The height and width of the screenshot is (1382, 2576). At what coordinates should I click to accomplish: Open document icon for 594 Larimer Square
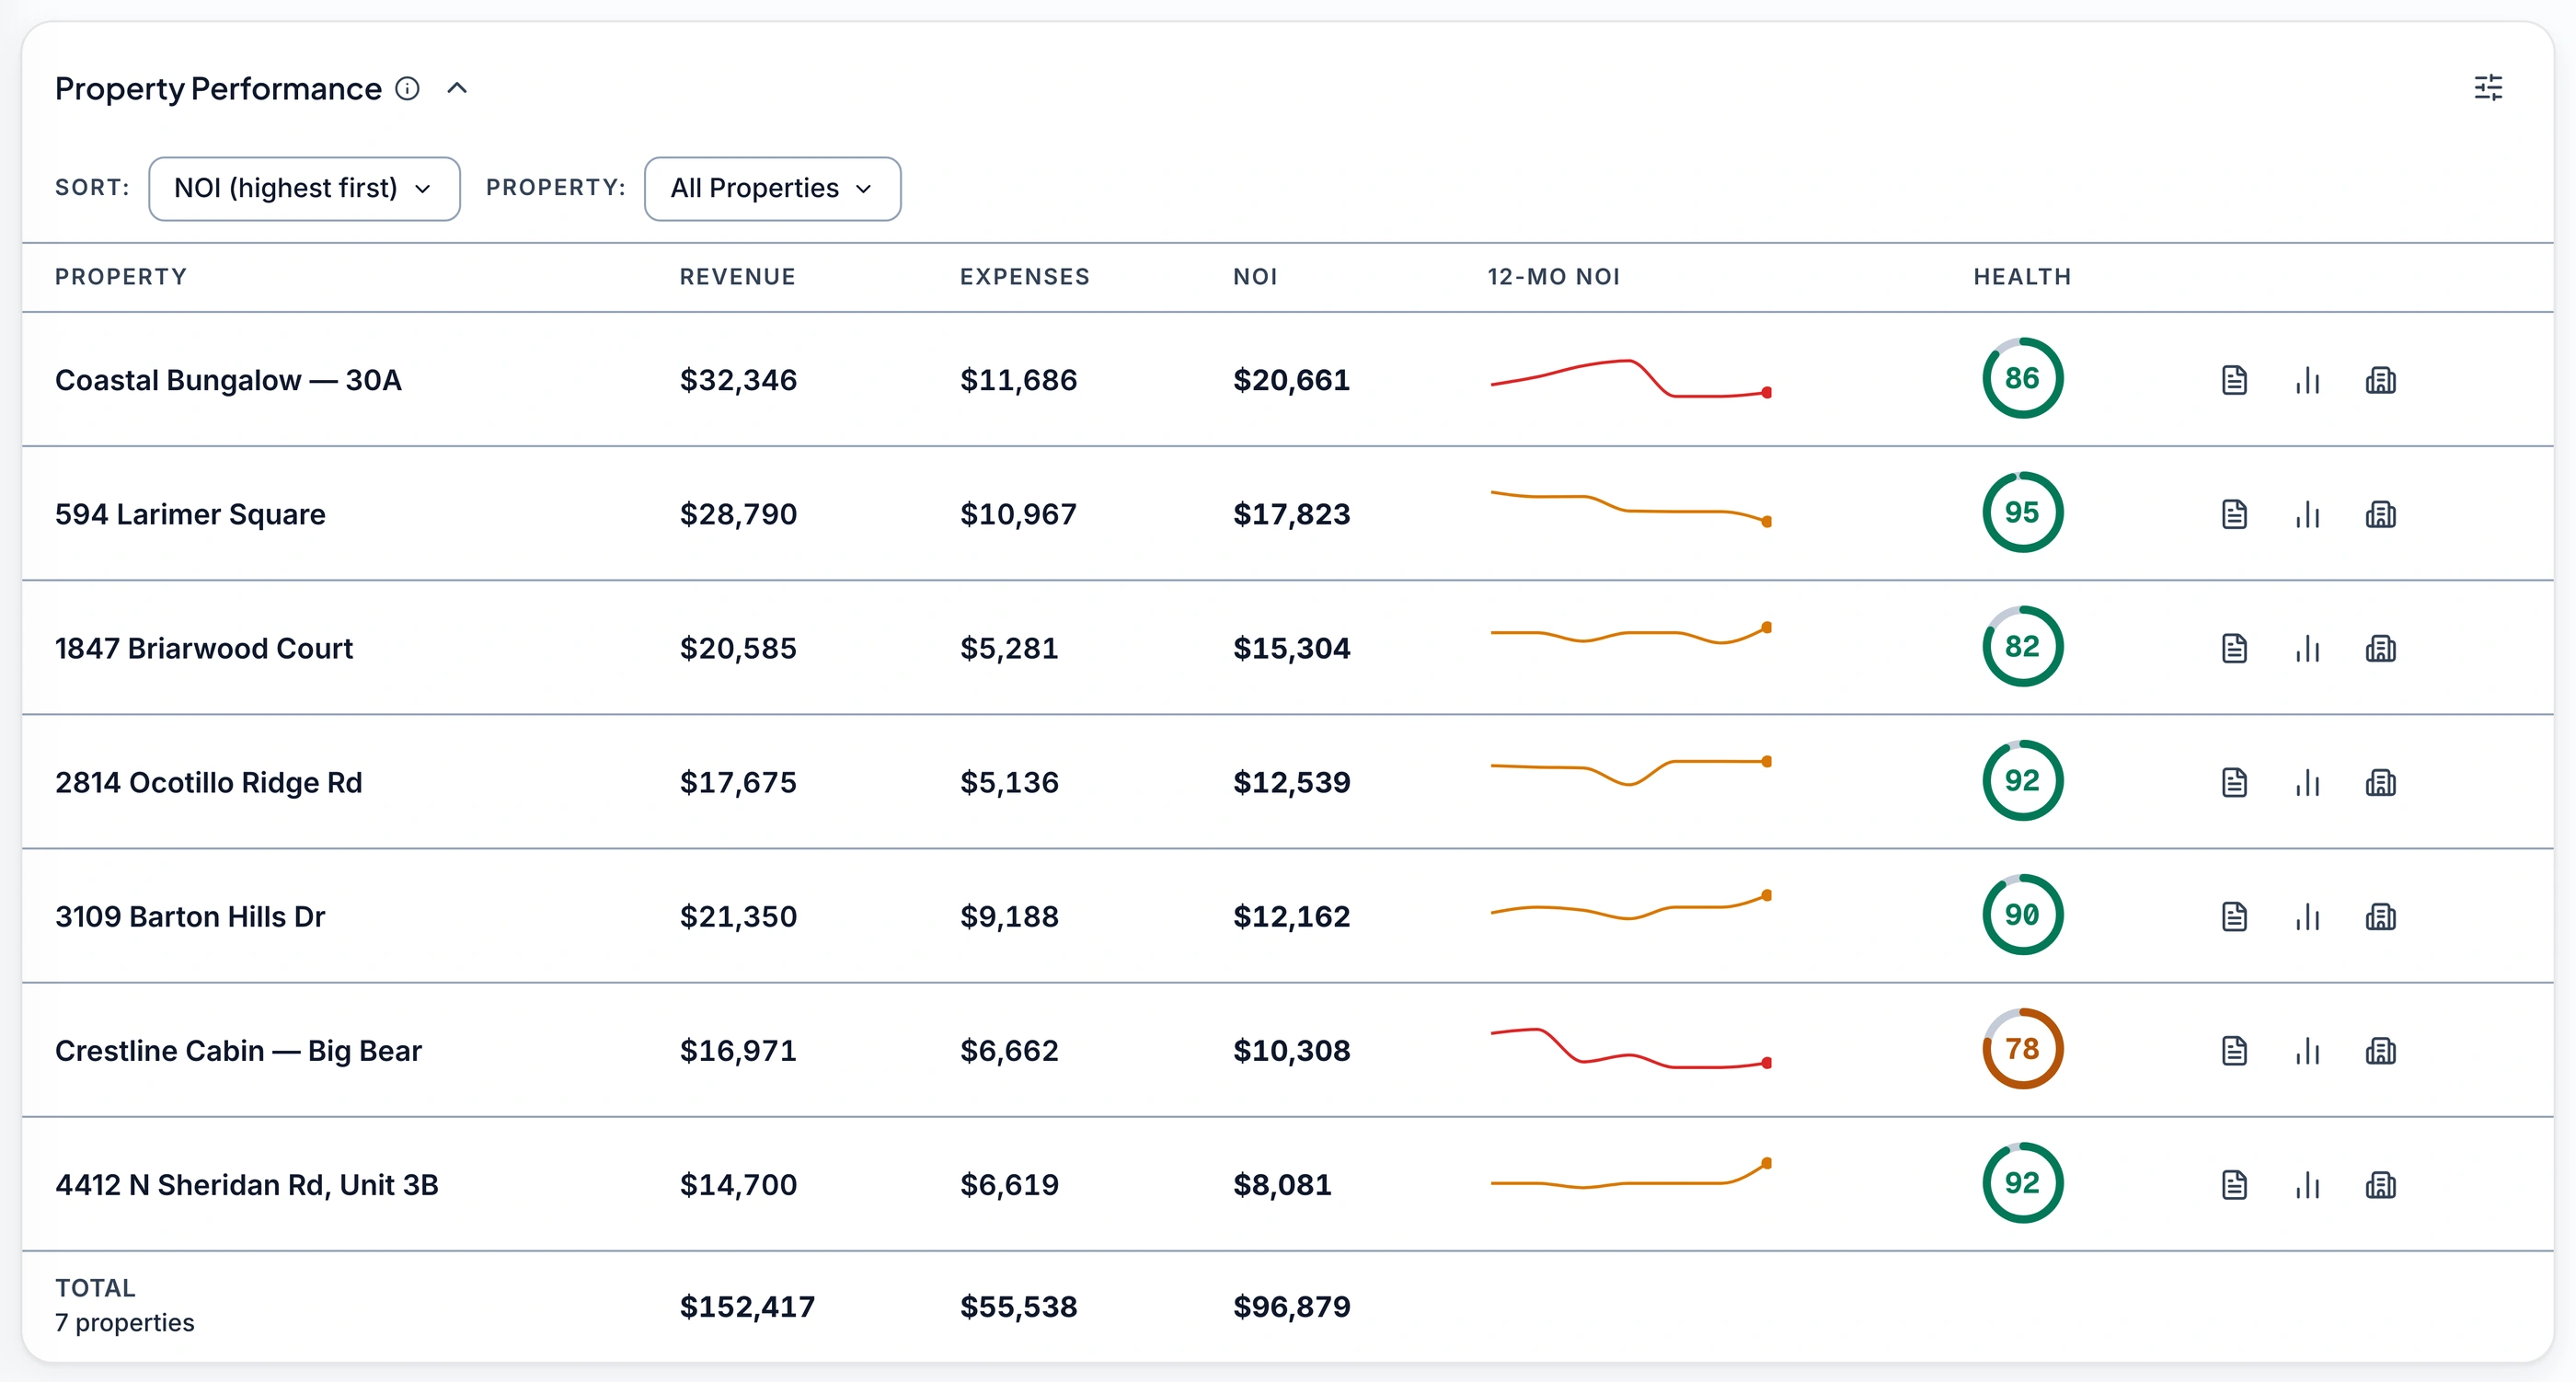pos(2234,514)
